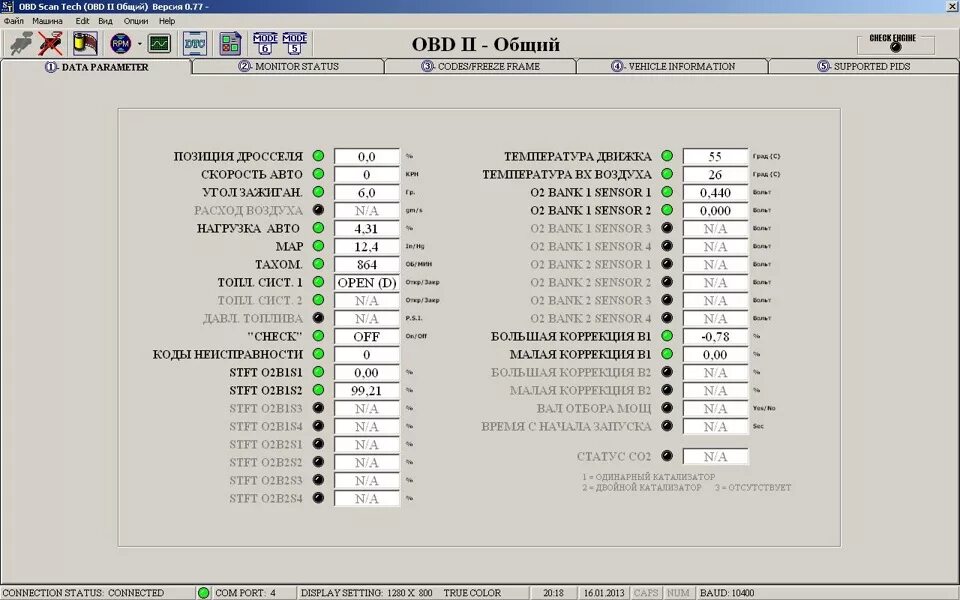
Task: Open the MODE 5 toolbar icon
Action: 294,44
